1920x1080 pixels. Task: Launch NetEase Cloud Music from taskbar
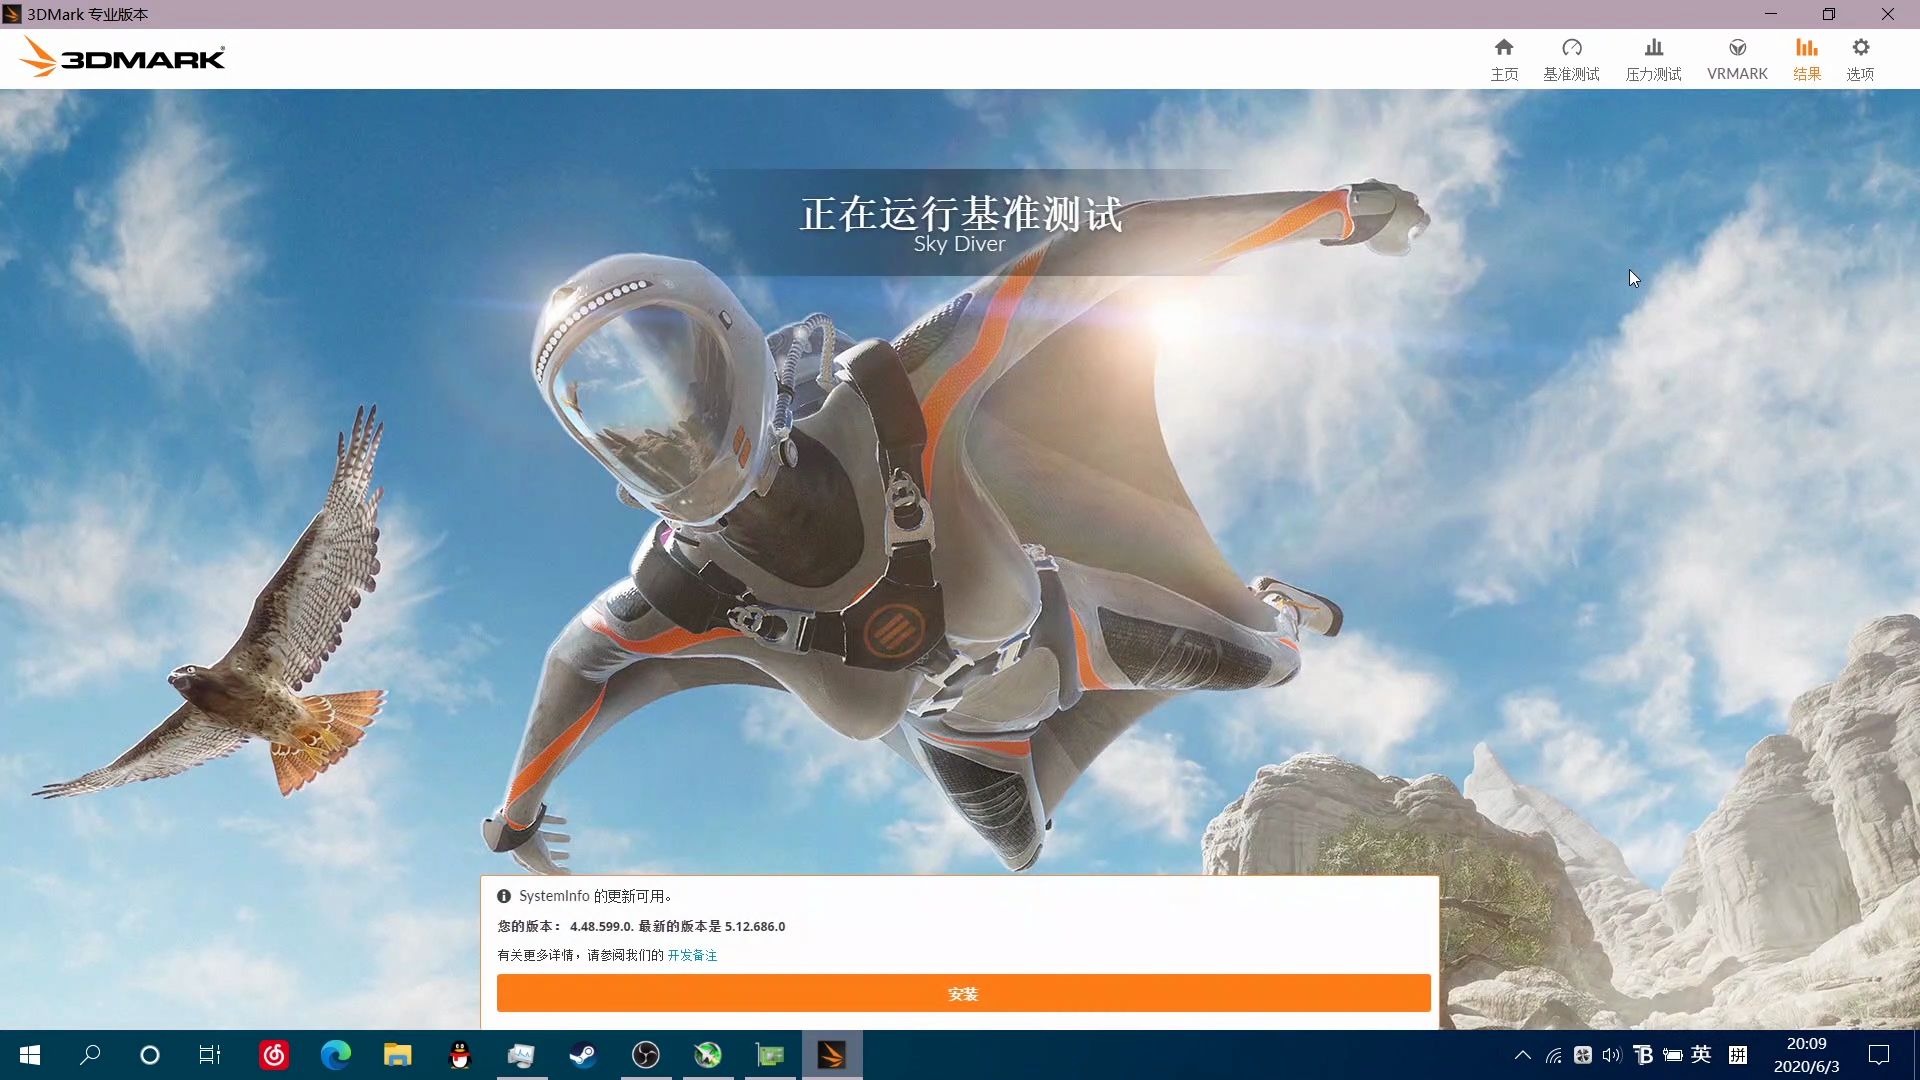pos(274,1055)
